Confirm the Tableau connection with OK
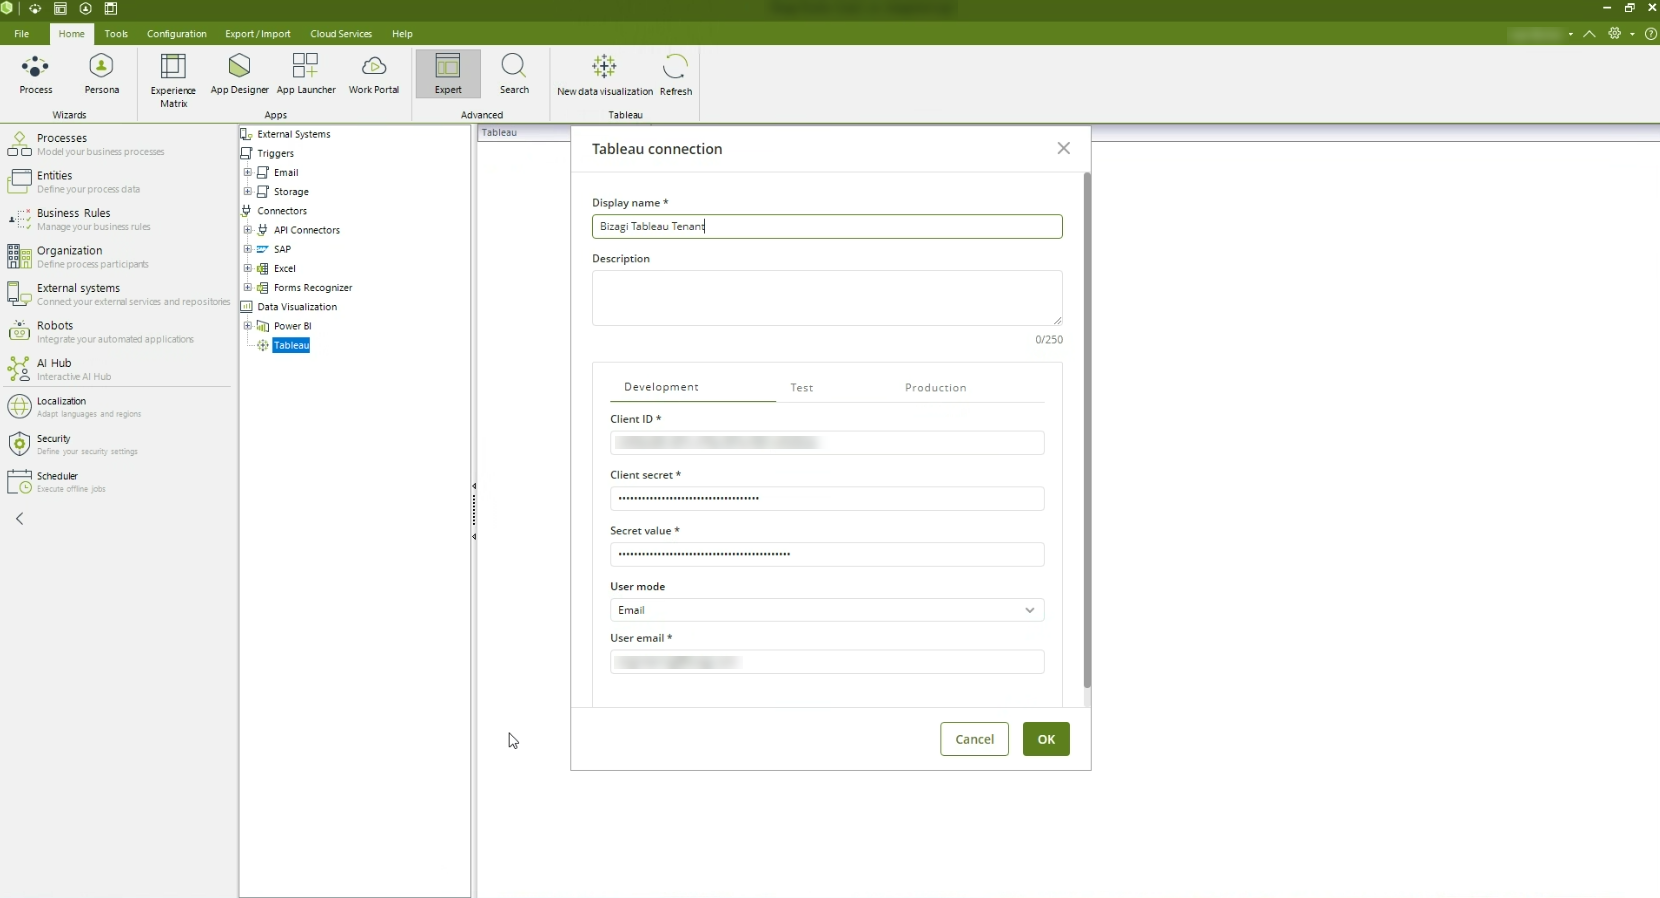Screen dimensions: 1660x898 tap(1046, 739)
